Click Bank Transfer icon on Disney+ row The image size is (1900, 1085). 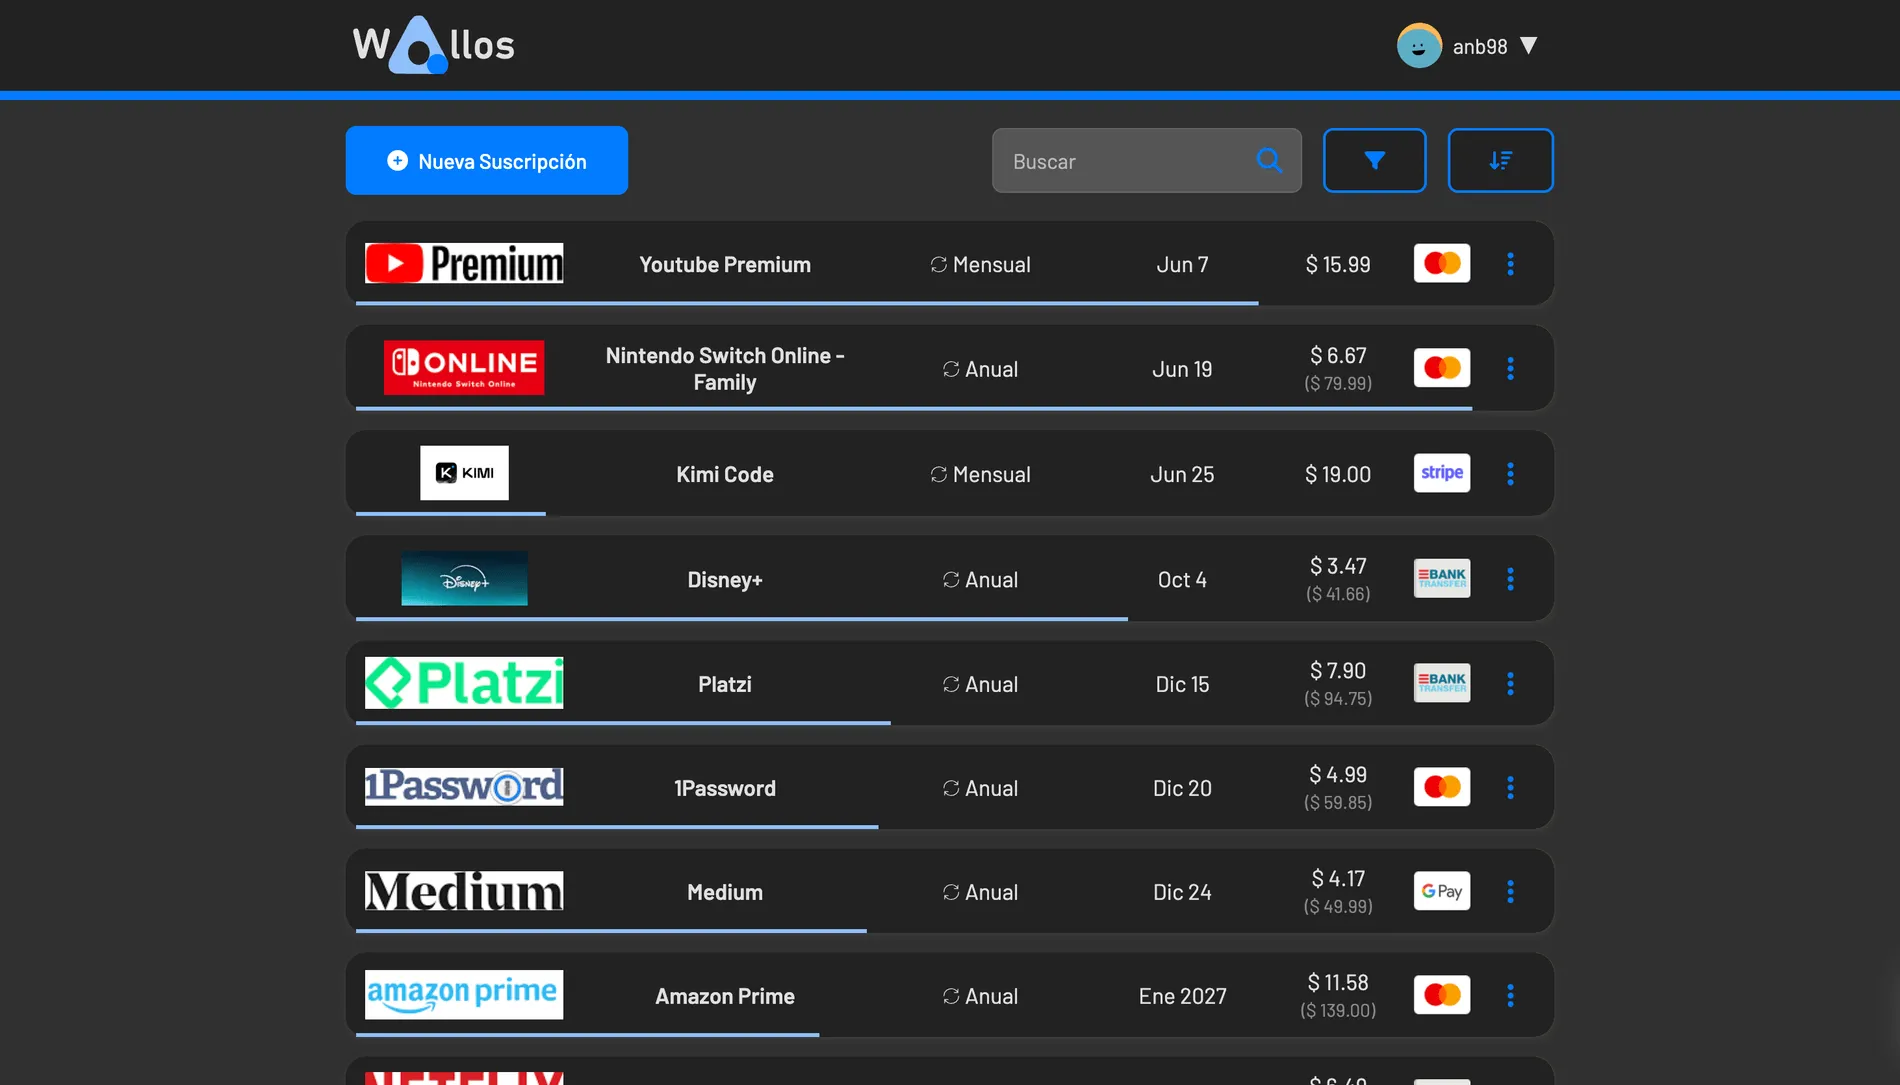(x=1442, y=578)
